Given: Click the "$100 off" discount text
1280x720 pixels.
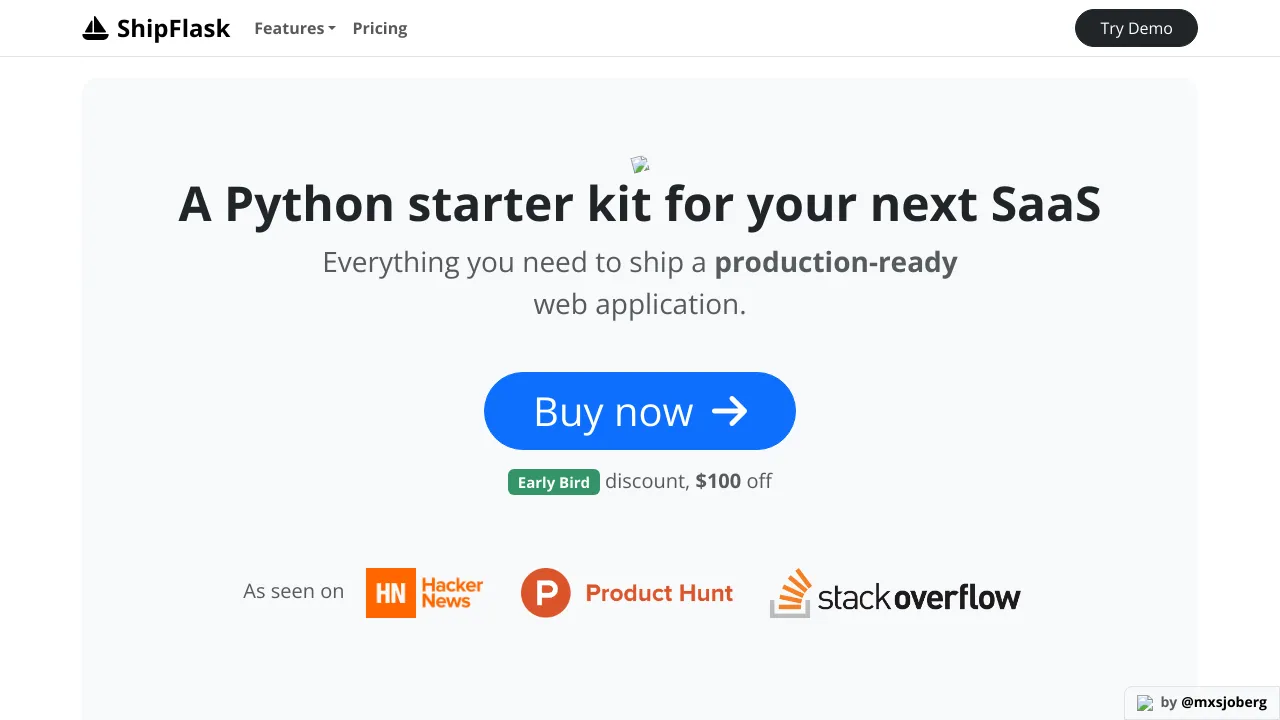Looking at the screenshot, I should pyautogui.click(x=734, y=481).
